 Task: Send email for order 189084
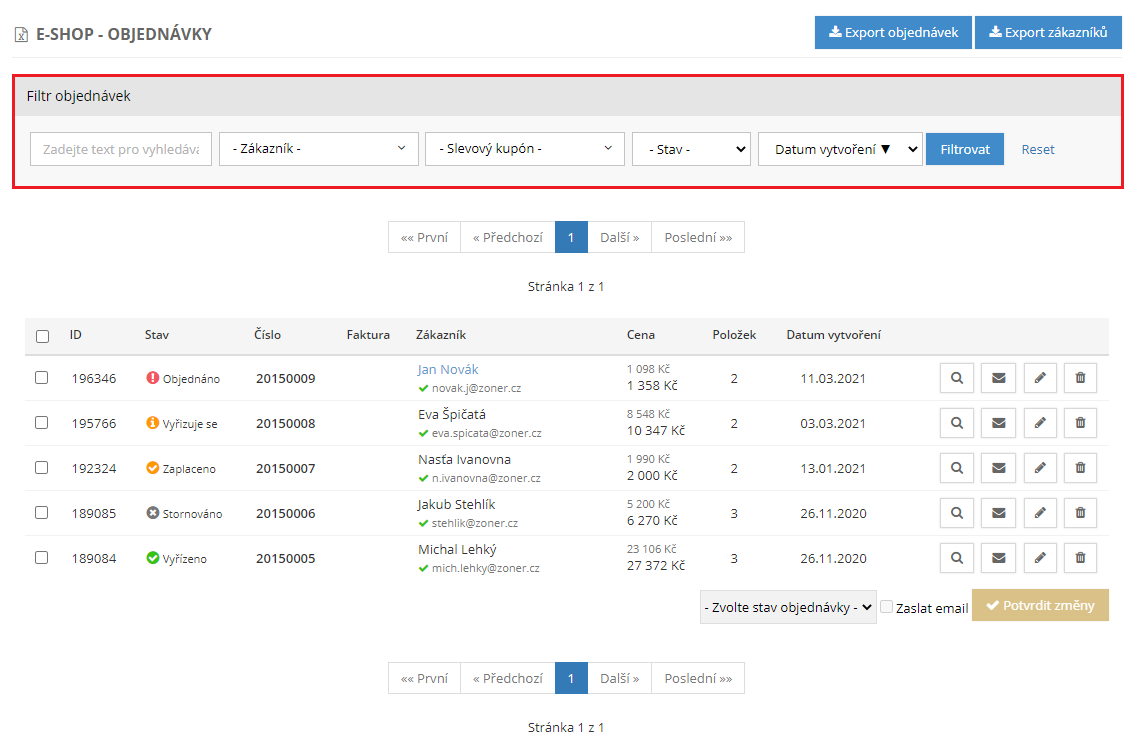[998, 558]
